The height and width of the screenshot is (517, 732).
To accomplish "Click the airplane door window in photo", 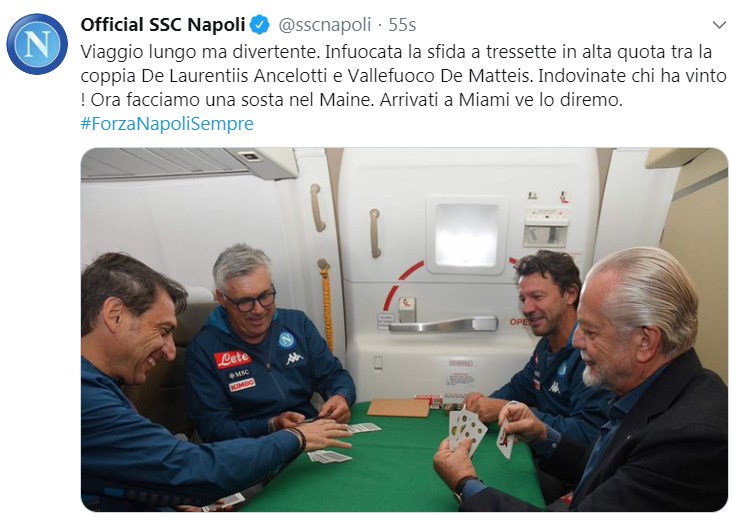I will (466, 235).
